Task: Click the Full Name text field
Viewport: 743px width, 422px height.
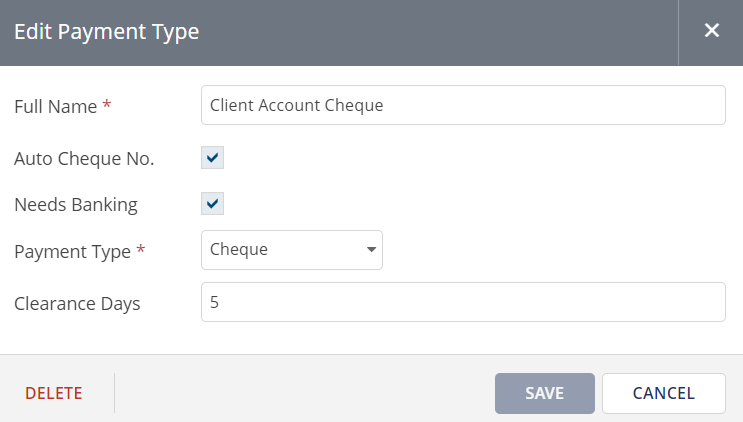Action: tap(463, 105)
